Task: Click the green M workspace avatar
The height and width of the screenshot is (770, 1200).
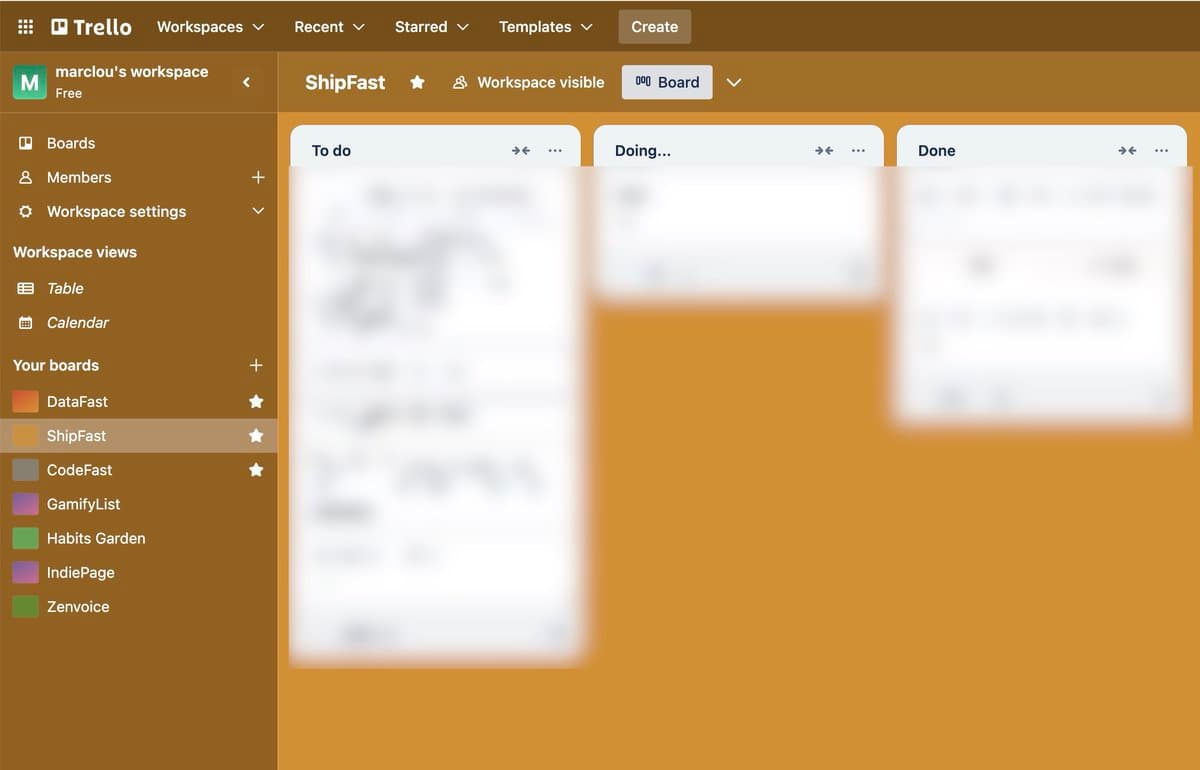Action: 30,82
